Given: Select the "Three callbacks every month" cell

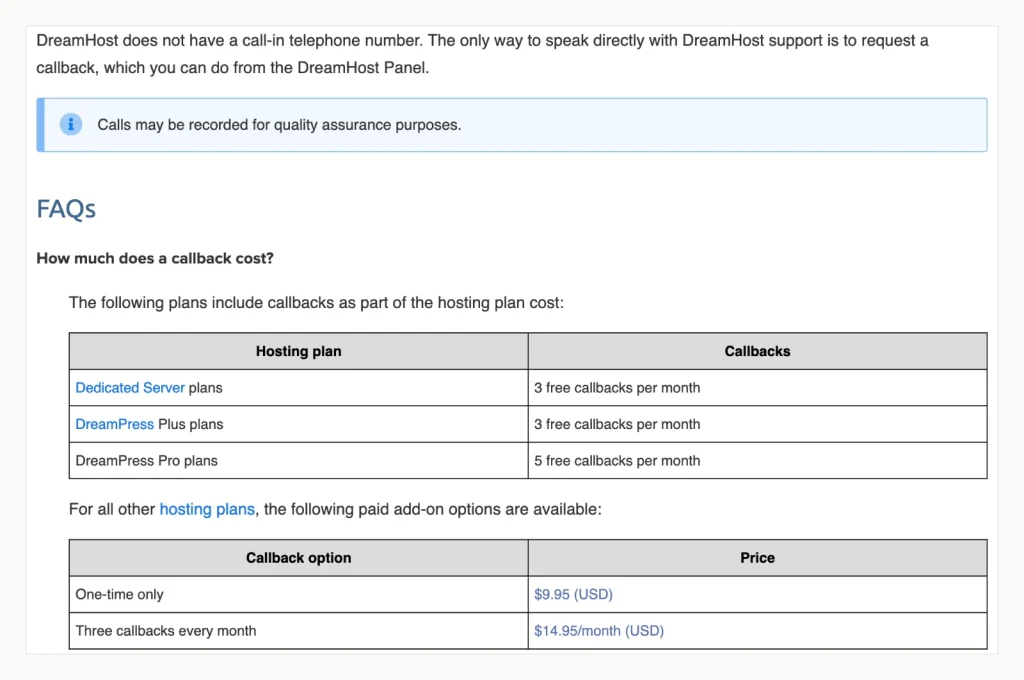Looking at the screenshot, I should (298, 630).
